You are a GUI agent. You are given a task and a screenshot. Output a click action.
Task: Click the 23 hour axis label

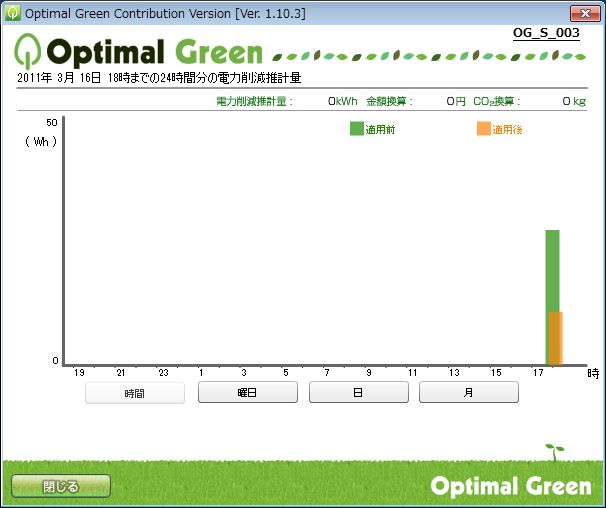tap(163, 372)
